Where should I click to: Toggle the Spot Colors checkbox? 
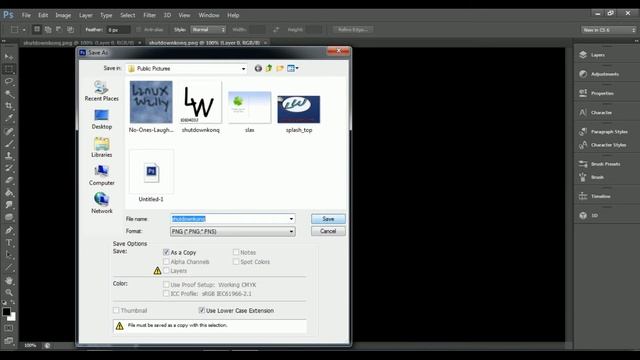tap(236, 262)
